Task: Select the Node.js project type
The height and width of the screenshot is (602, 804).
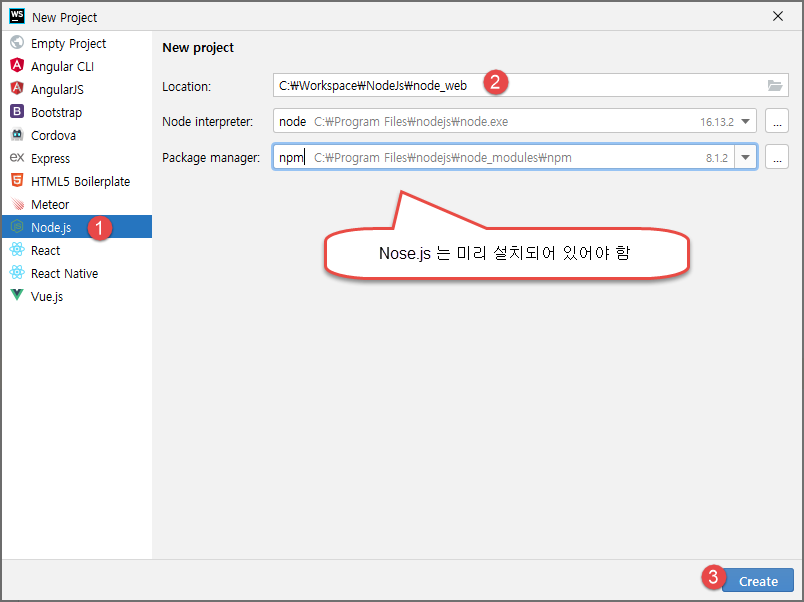Action: click(x=77, y=227)
